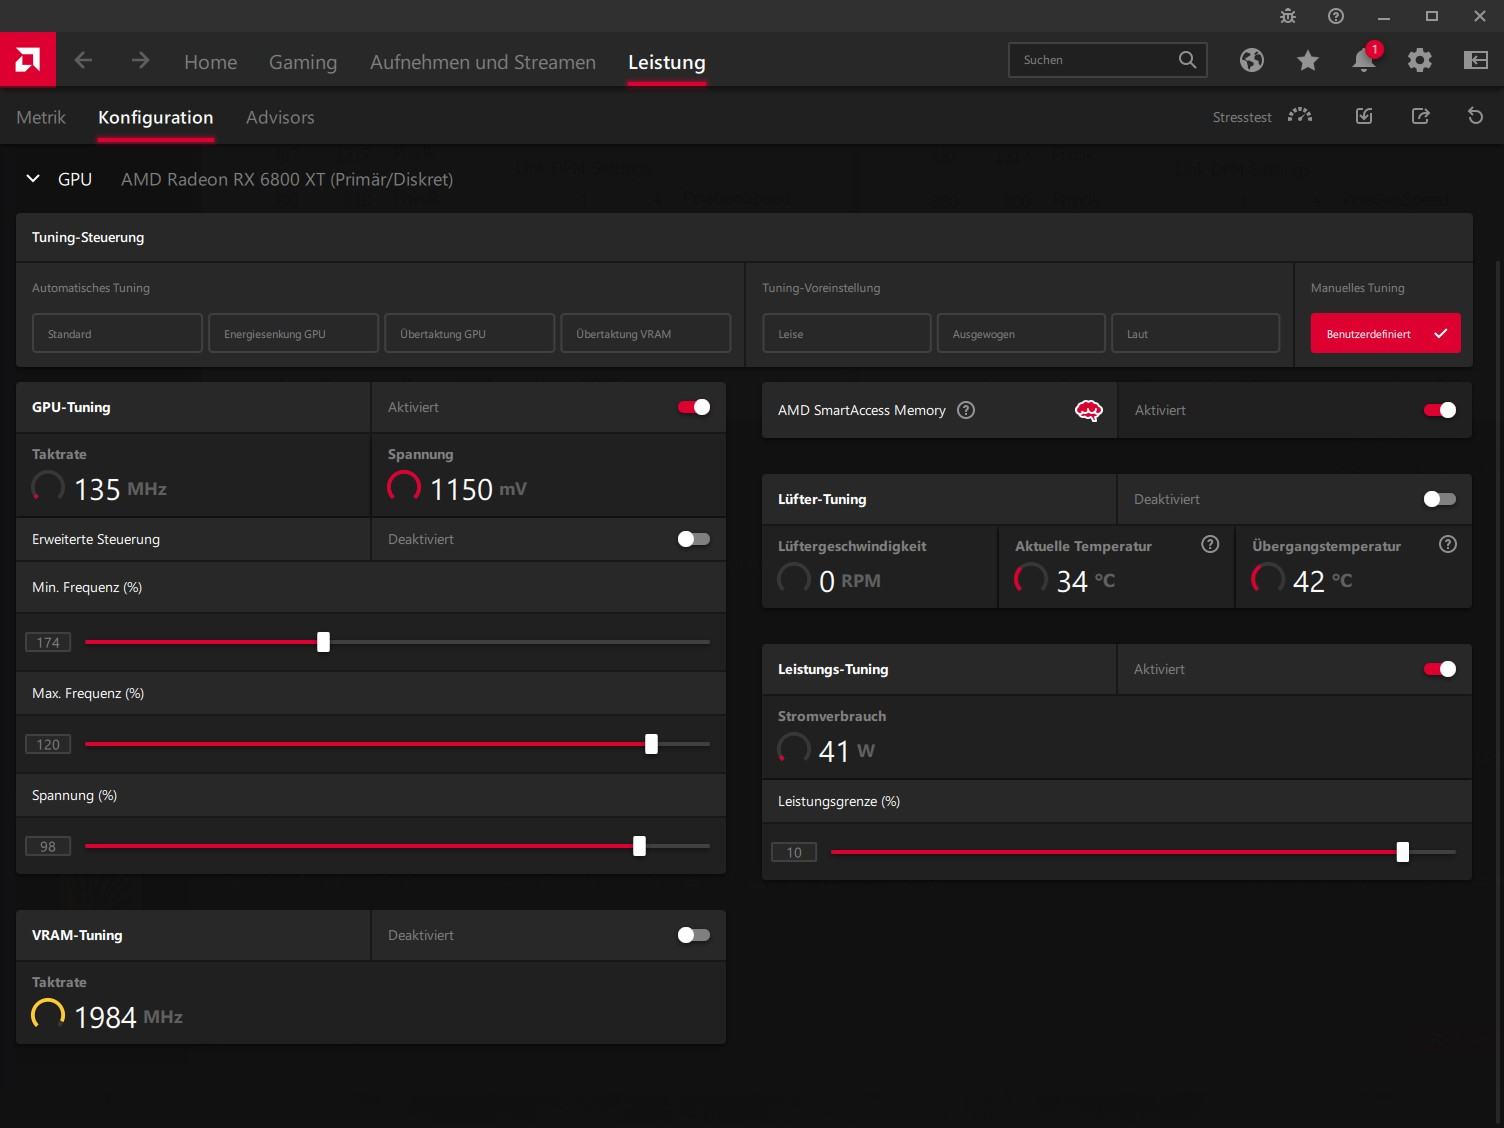The width and height of the screenshot is (1504, 1128).
Task: Open Aufnehmen und Streamen tab
Action: coord(483,62)
